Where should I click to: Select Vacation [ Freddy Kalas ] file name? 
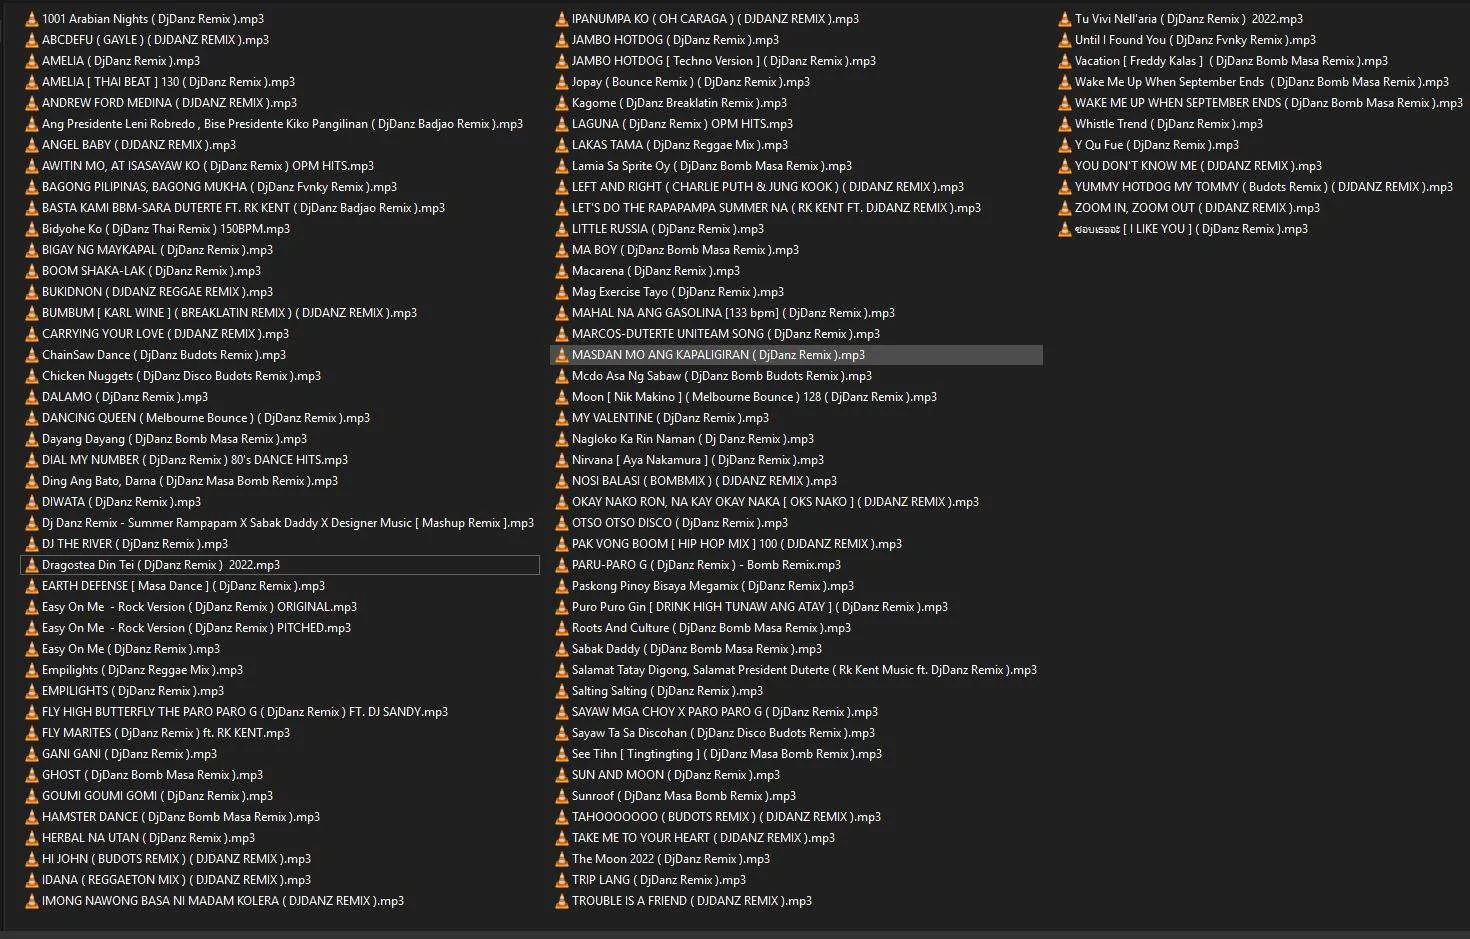[1231, 61]
